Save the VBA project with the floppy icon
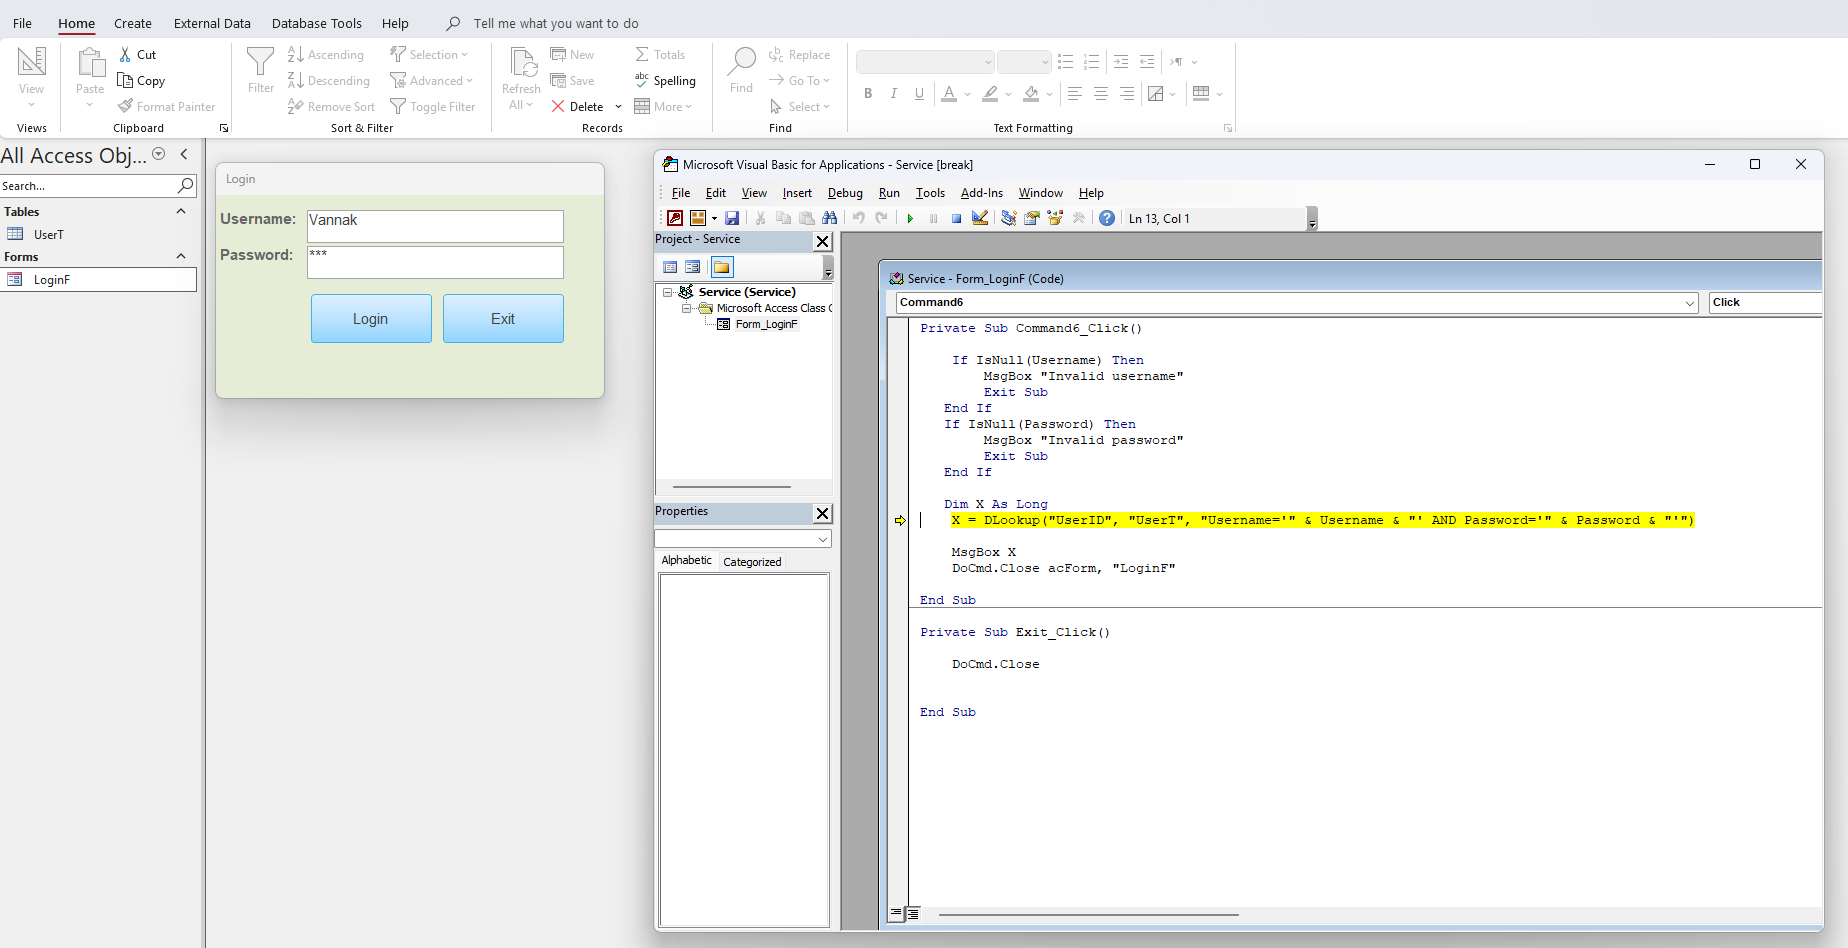Viewport: 1848px width, 948px height. [x=732, y=218]
